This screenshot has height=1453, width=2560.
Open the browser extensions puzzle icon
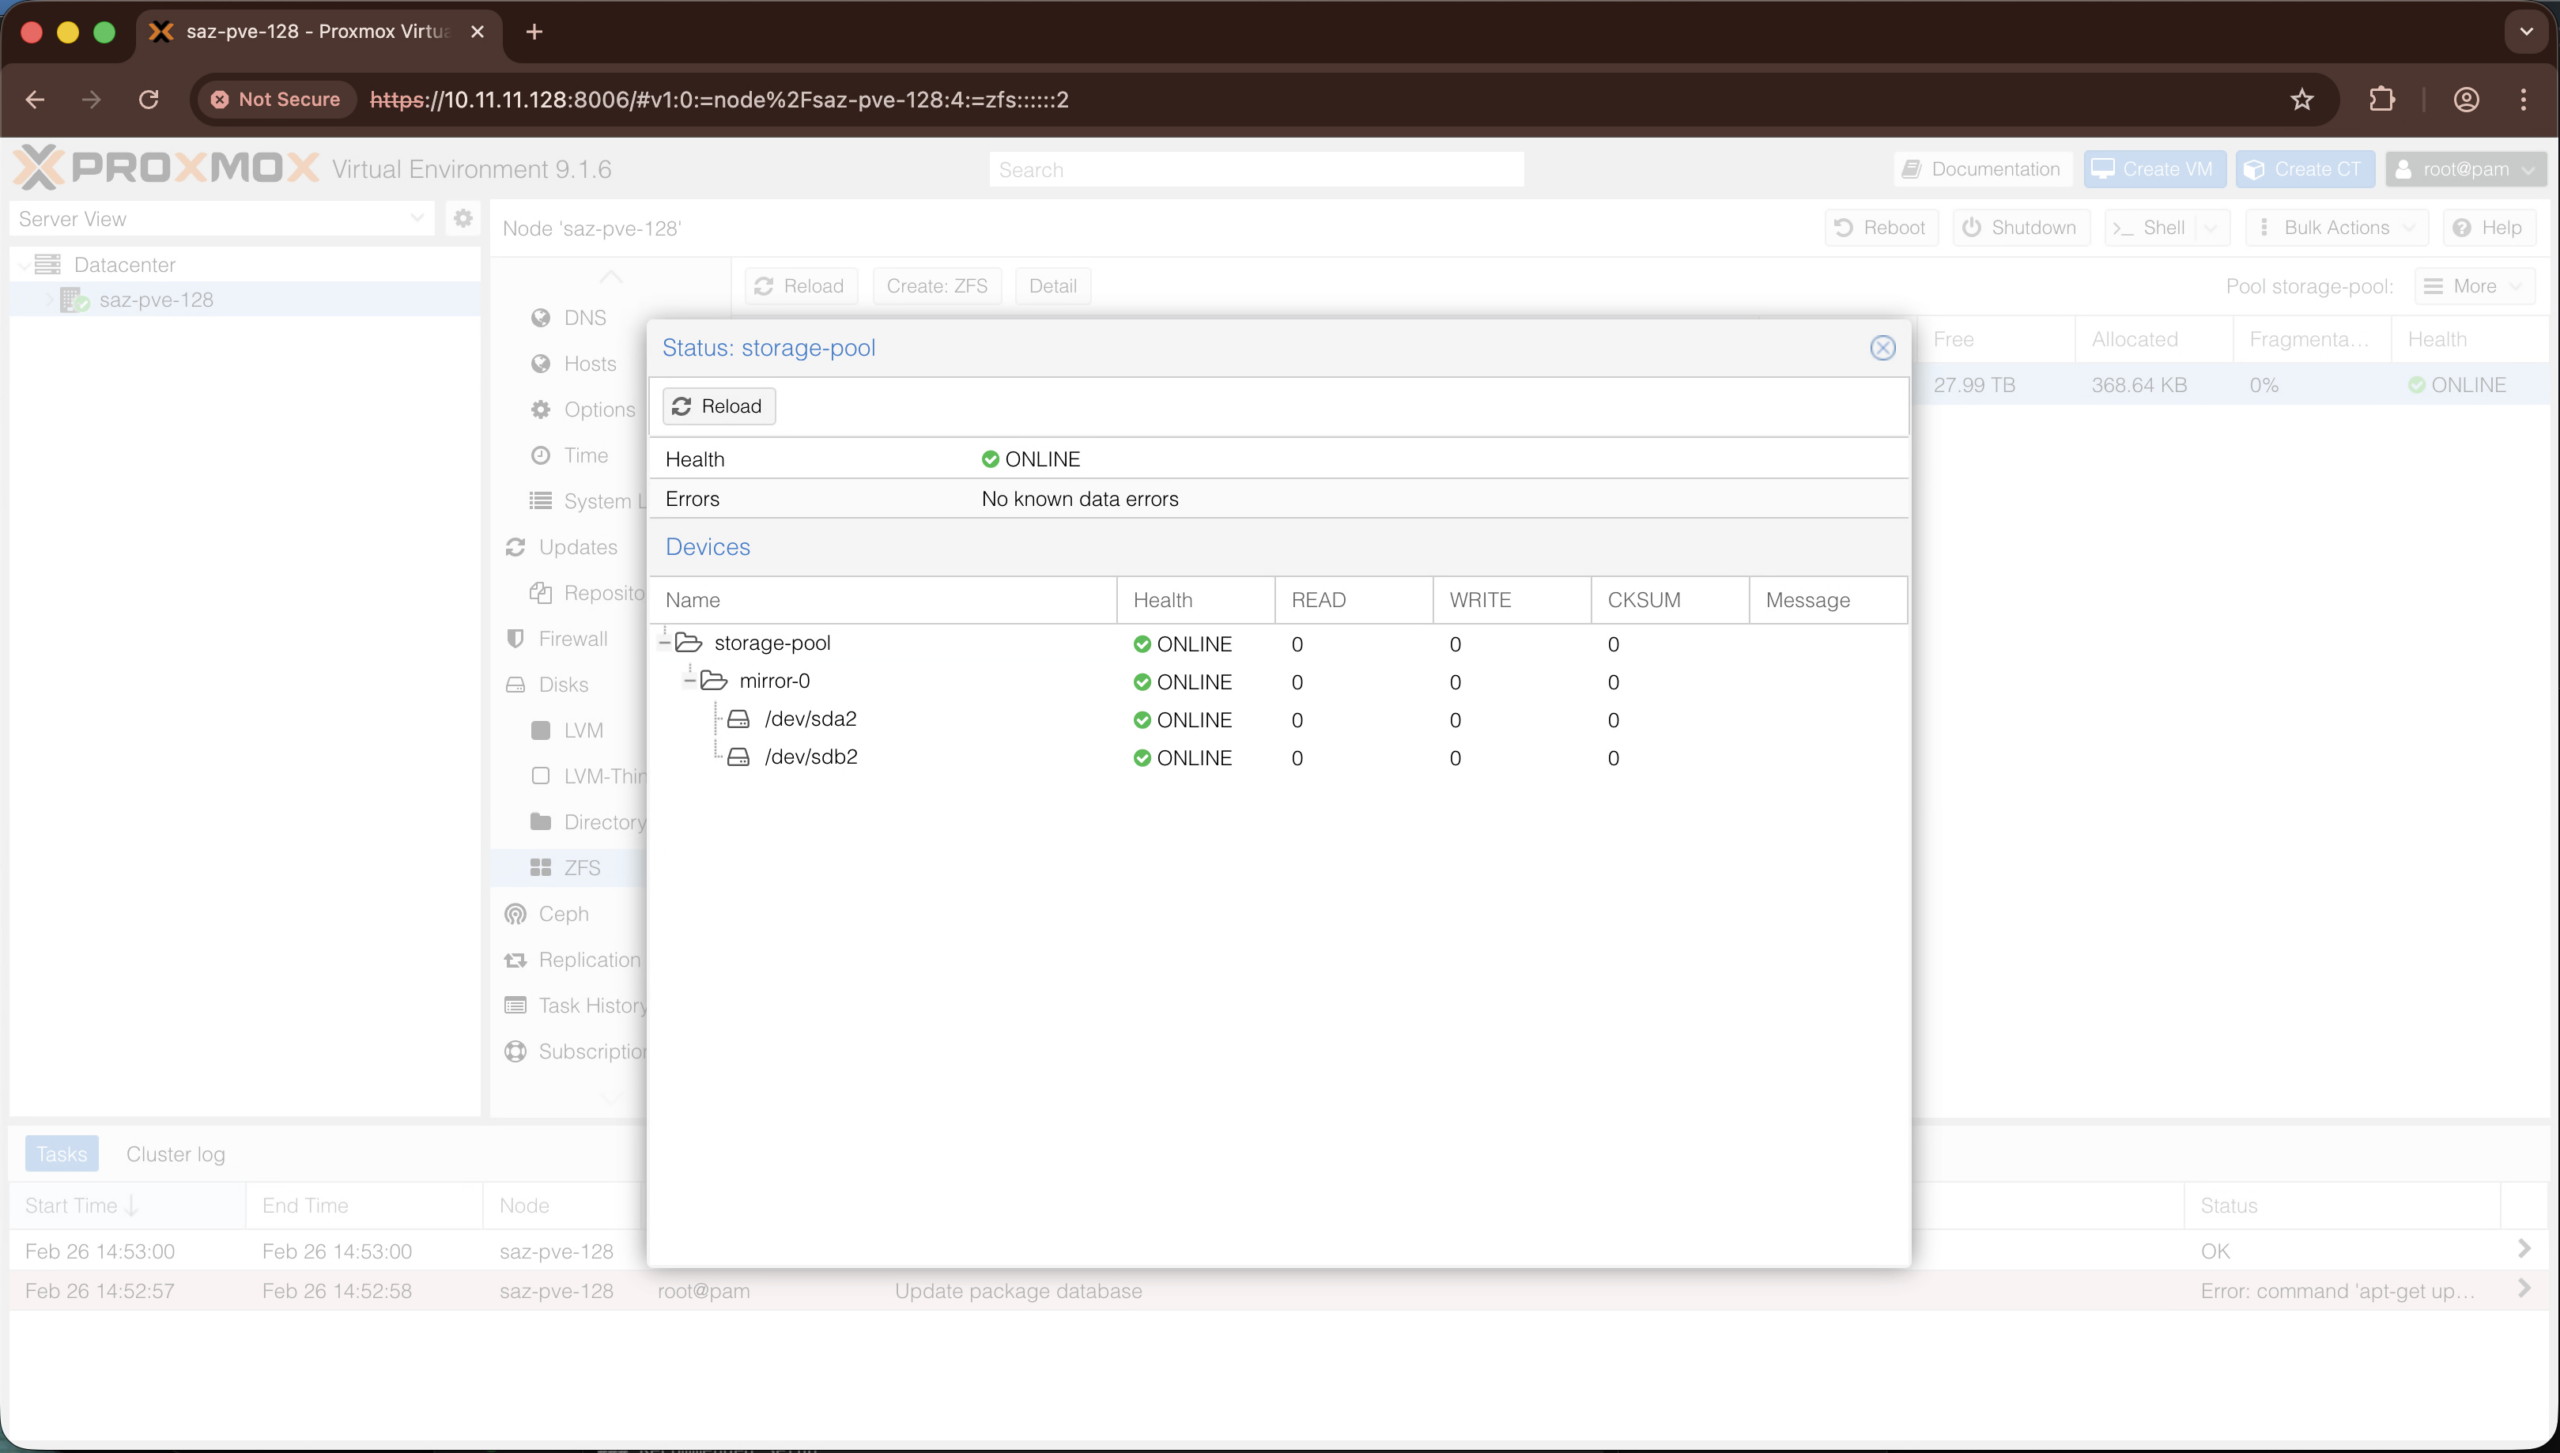tap(2382, 100)
